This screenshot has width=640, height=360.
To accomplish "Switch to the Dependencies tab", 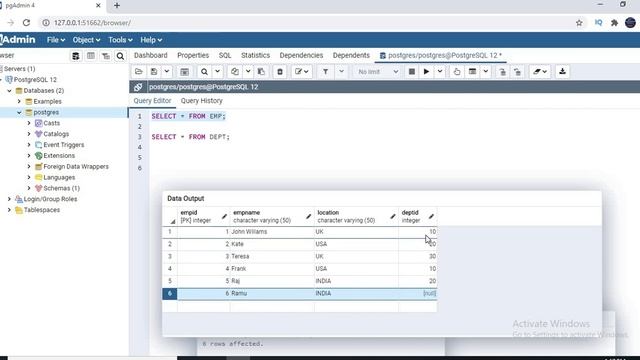I will [x=301, y=56].
